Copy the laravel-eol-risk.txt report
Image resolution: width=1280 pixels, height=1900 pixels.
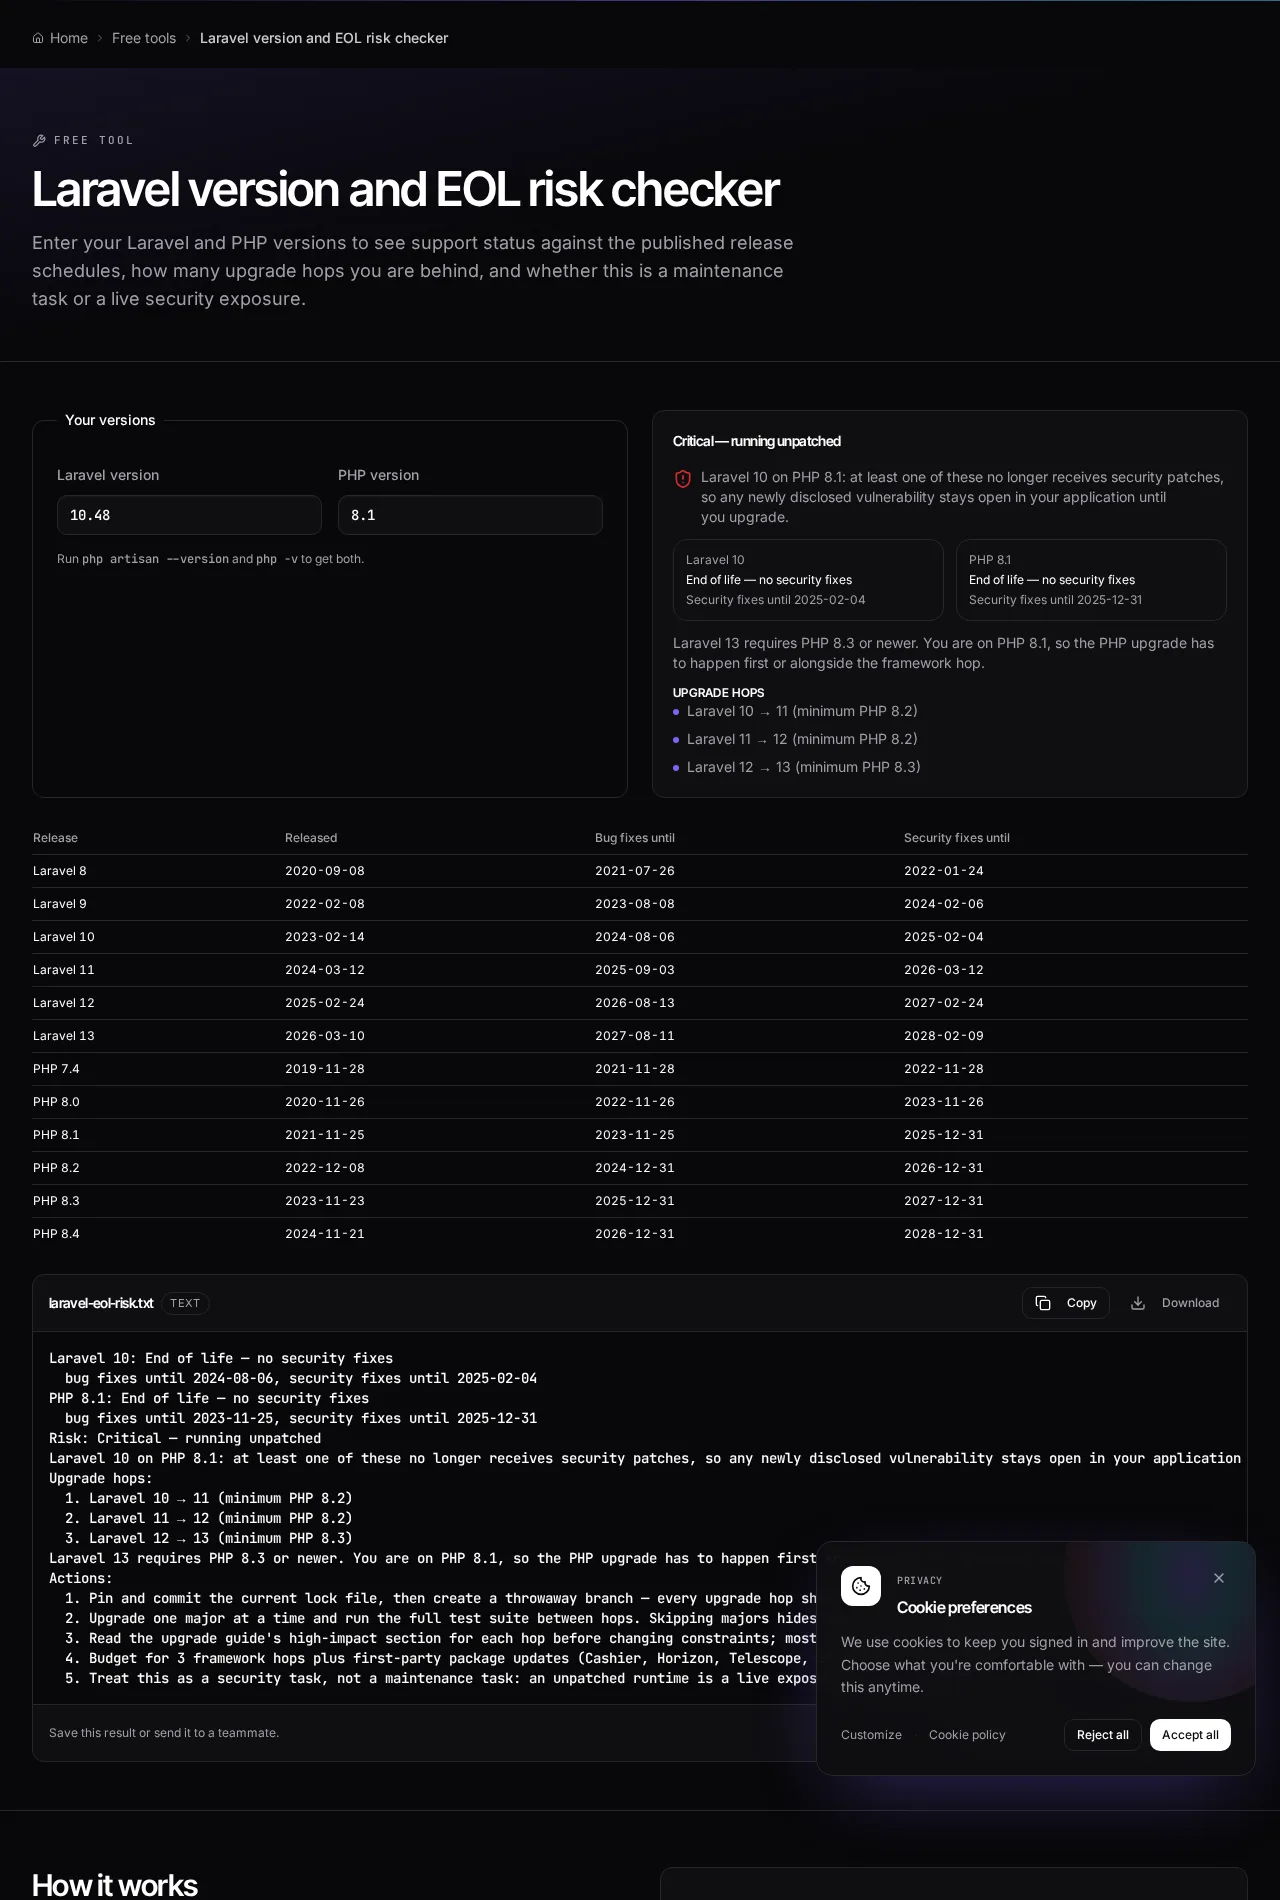pos(1066,1303)
